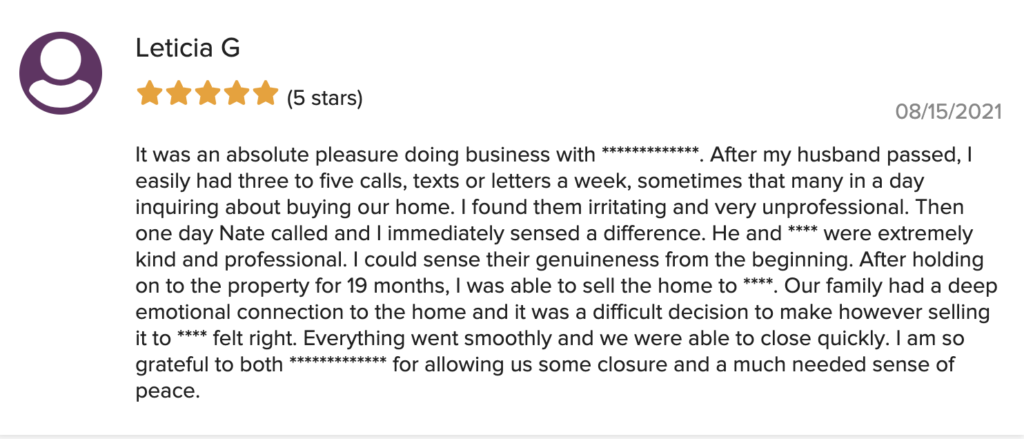Select the fifth rating star
Screen dimensions: 1024x439
coord(266,93)
